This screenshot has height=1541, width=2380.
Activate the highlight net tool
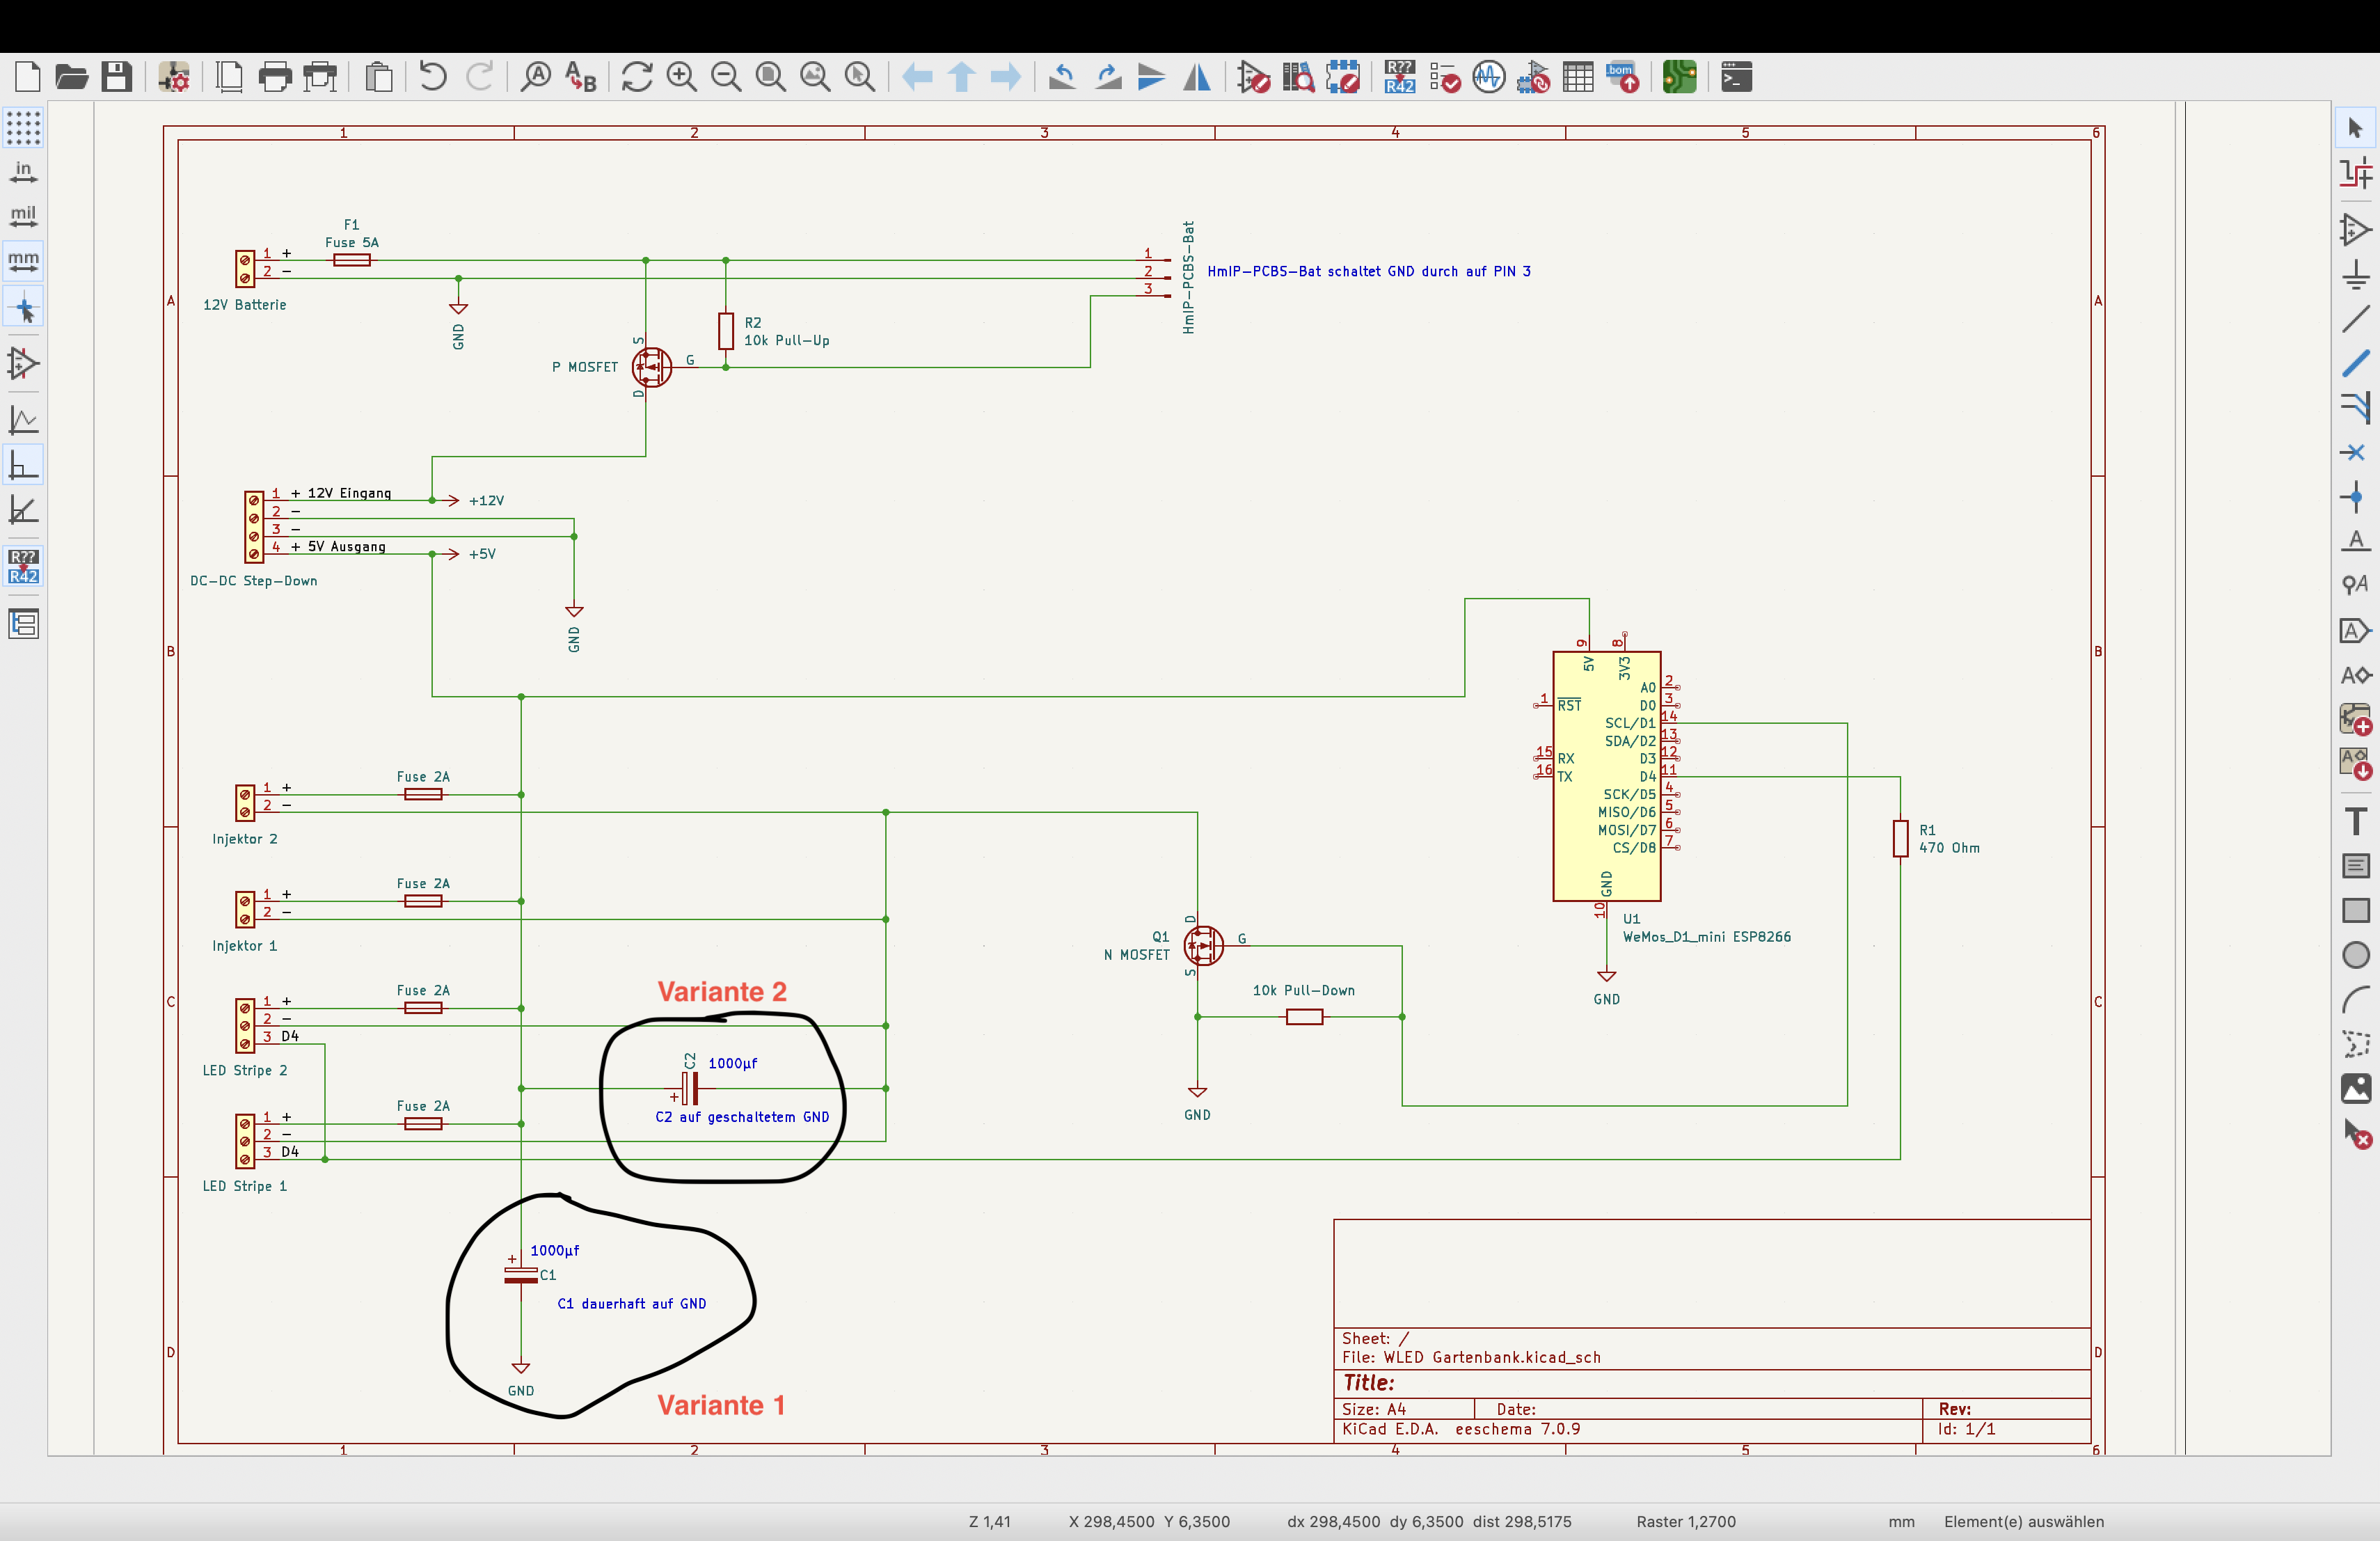(2355, 173)
